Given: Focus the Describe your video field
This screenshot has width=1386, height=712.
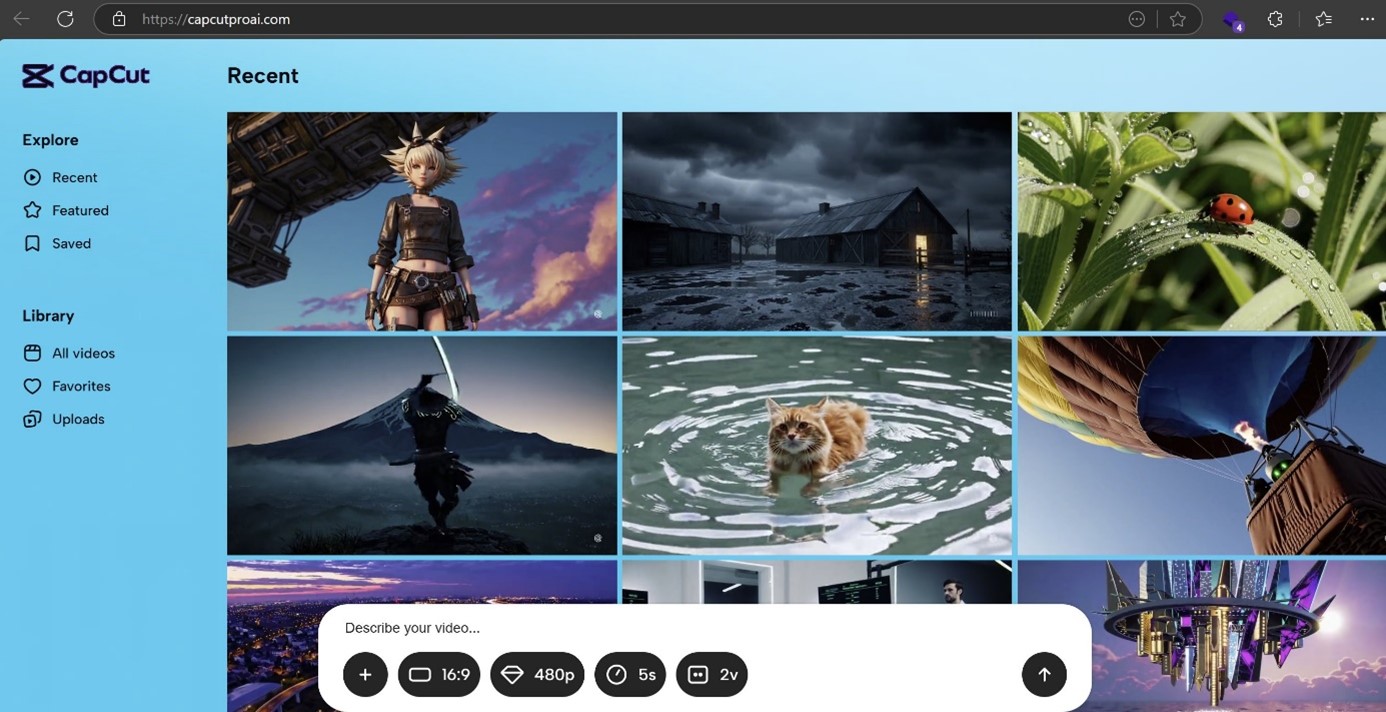Looking at the screenshot, I should (704, 628).
